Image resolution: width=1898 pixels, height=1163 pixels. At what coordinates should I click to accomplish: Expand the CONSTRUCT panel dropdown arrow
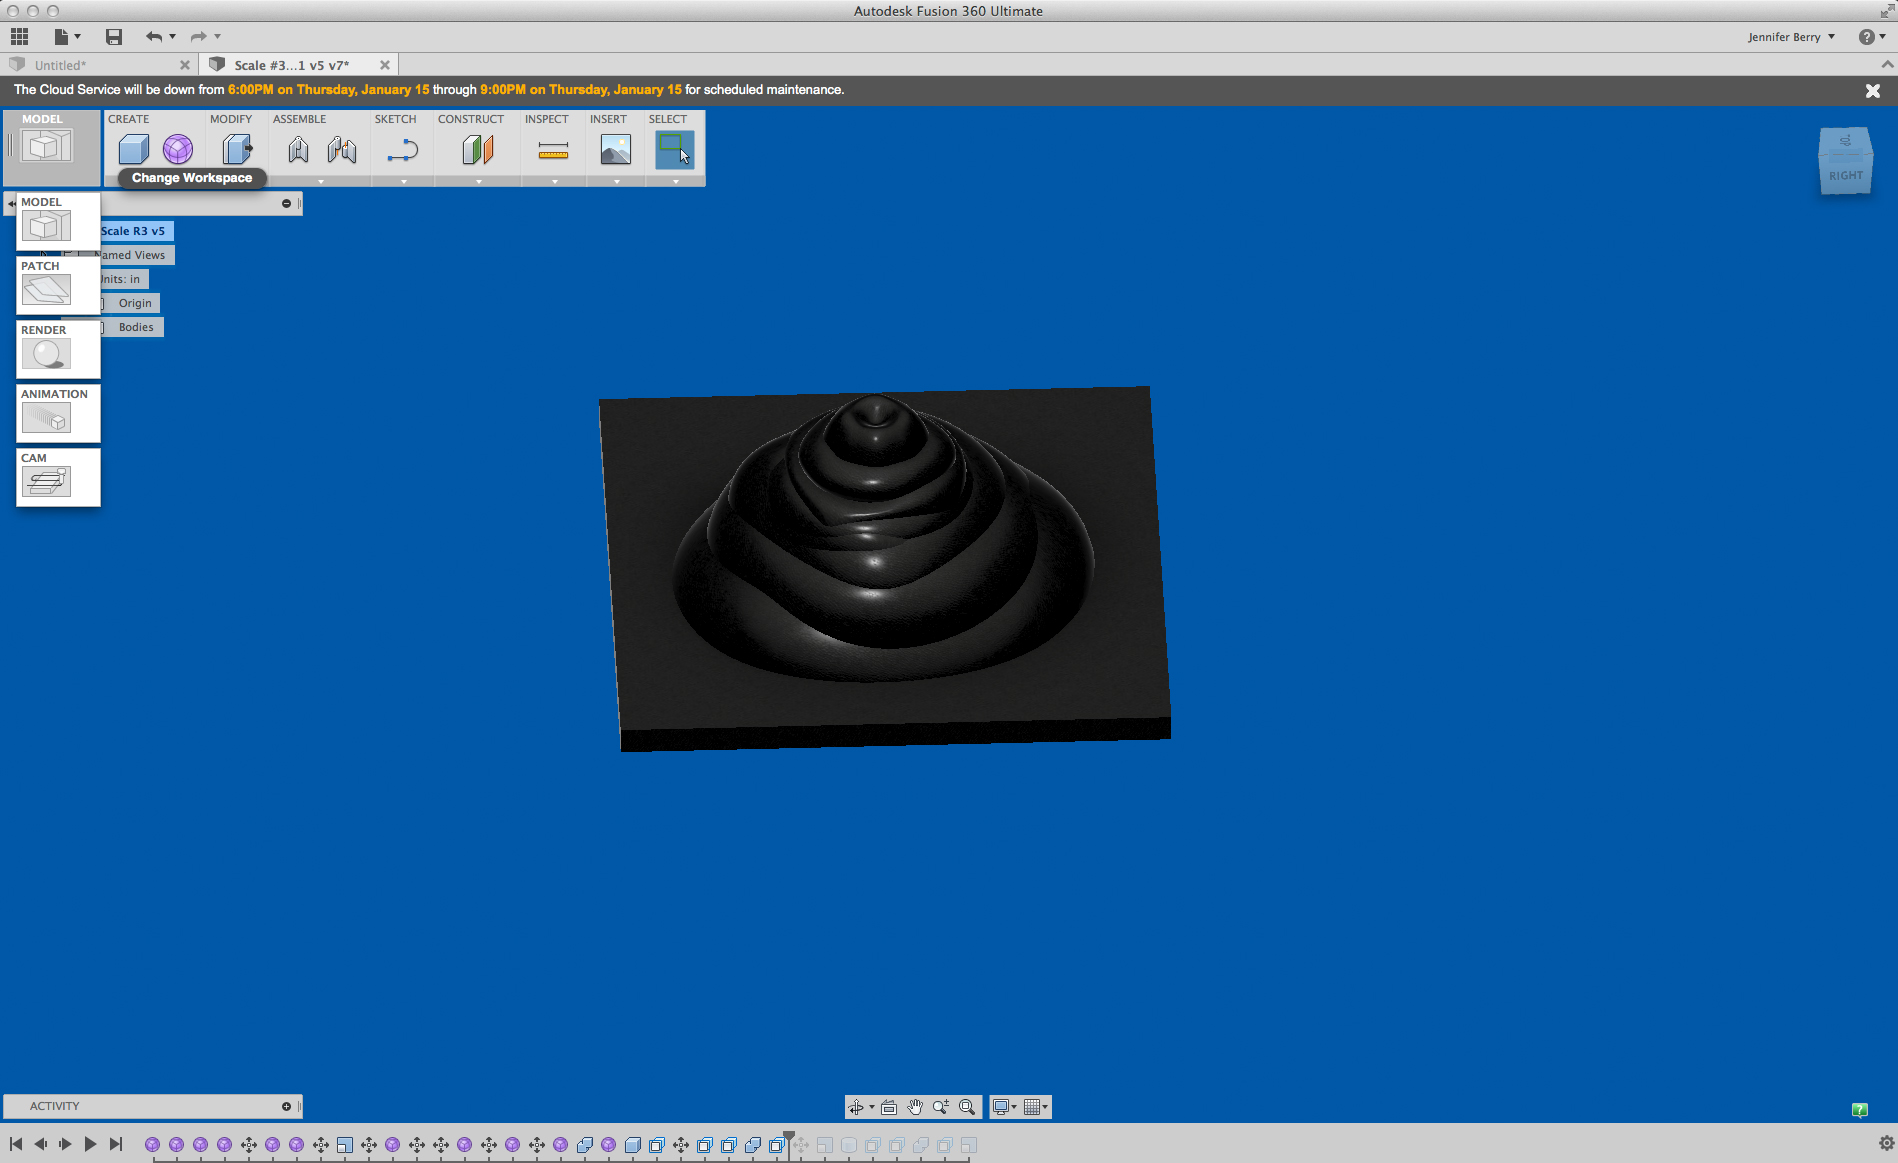click(x=479, y=182)
